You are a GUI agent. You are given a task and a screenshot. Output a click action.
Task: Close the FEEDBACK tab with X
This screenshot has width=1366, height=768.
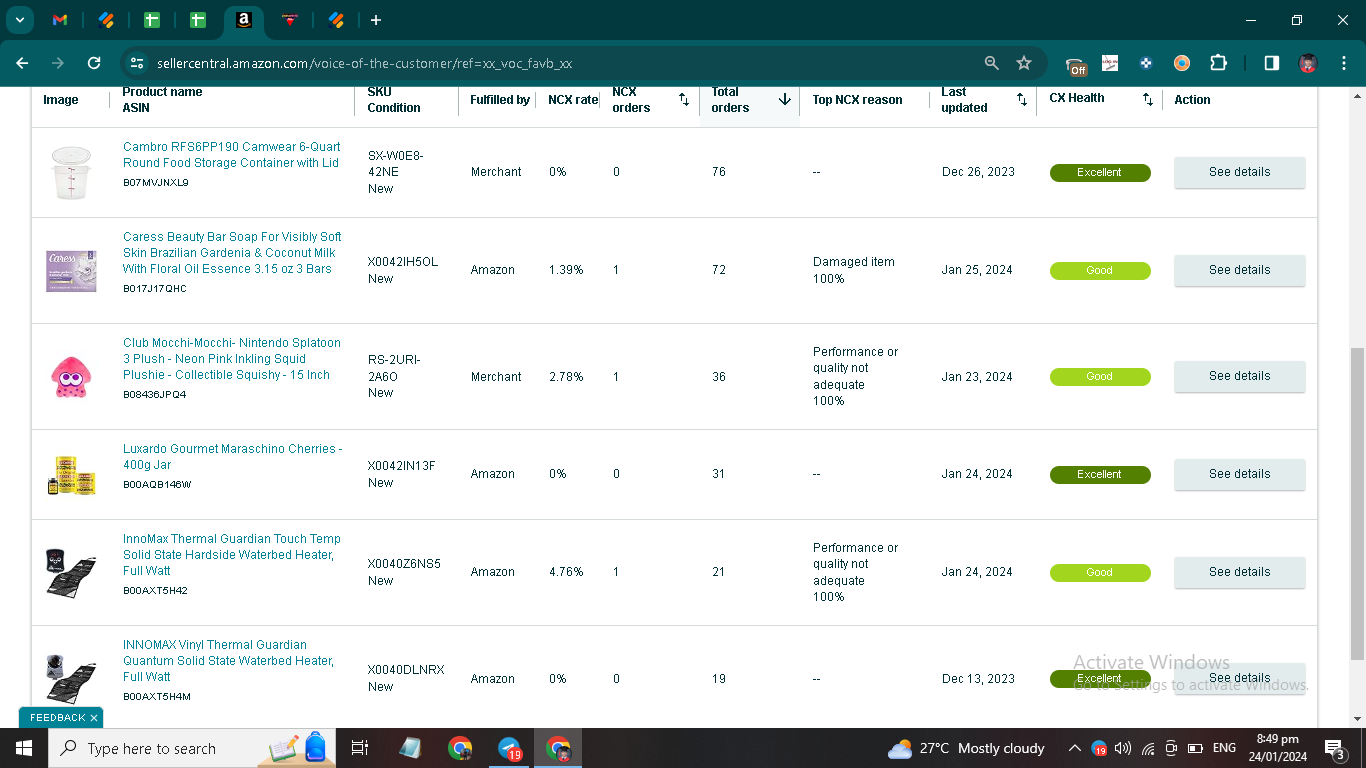pos(94,718)
